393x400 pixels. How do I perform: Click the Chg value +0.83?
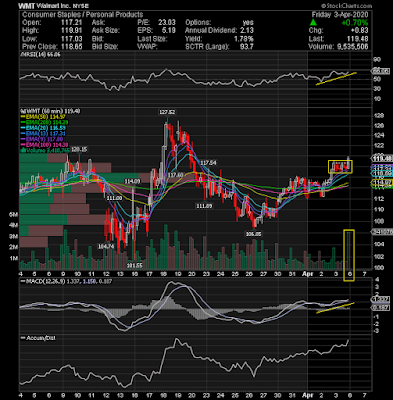[360, 31]
